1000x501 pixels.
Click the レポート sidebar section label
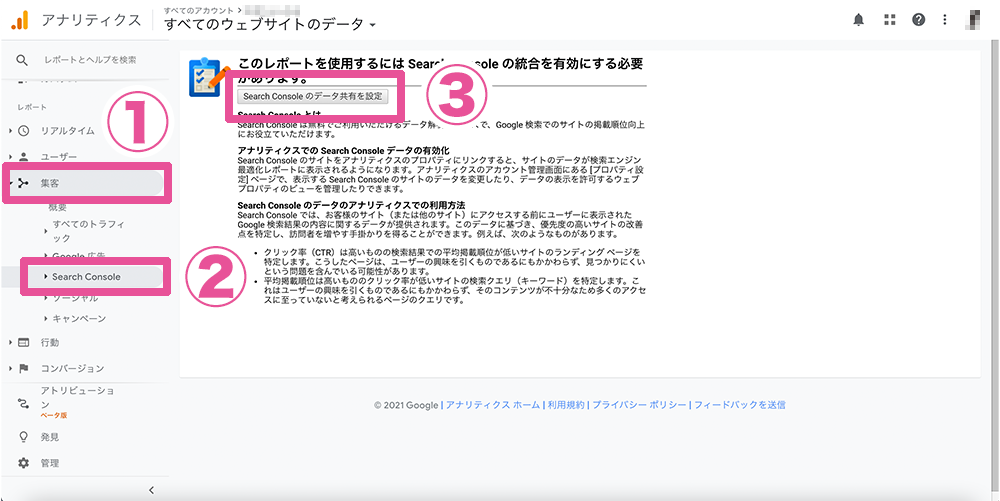pyautogui.click(x=32, y=107)
